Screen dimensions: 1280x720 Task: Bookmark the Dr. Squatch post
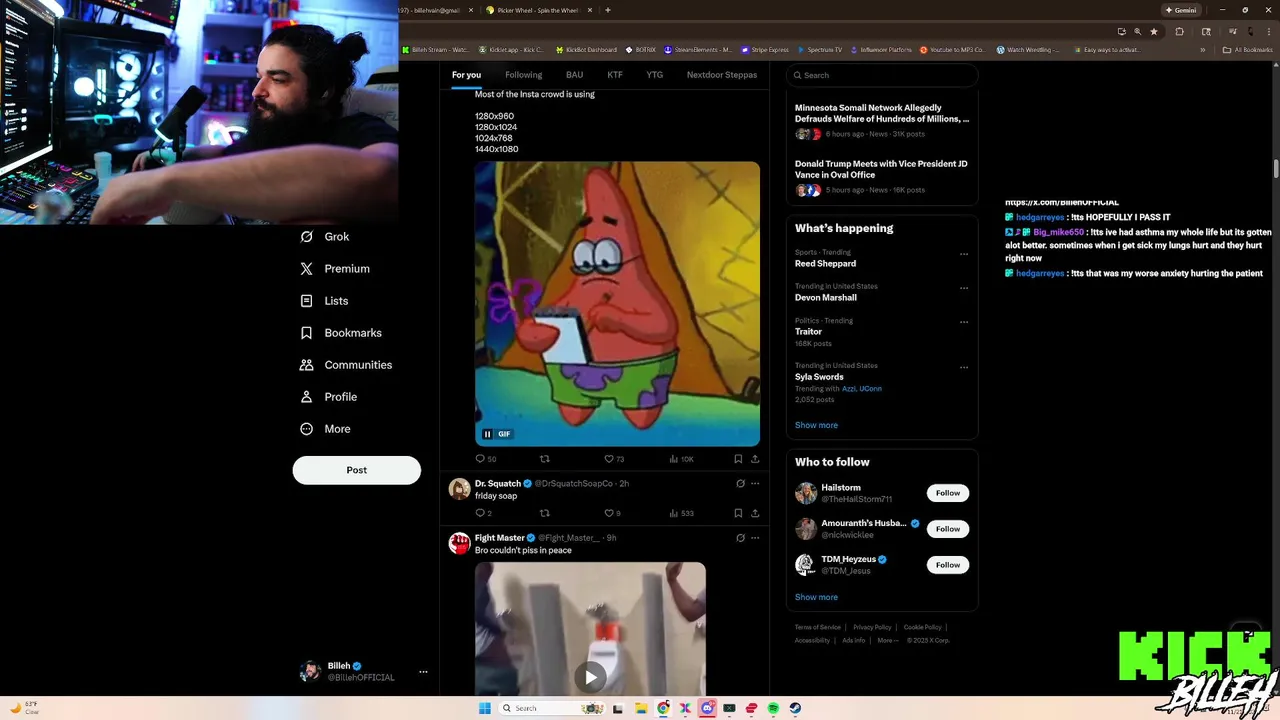point(738,513)
